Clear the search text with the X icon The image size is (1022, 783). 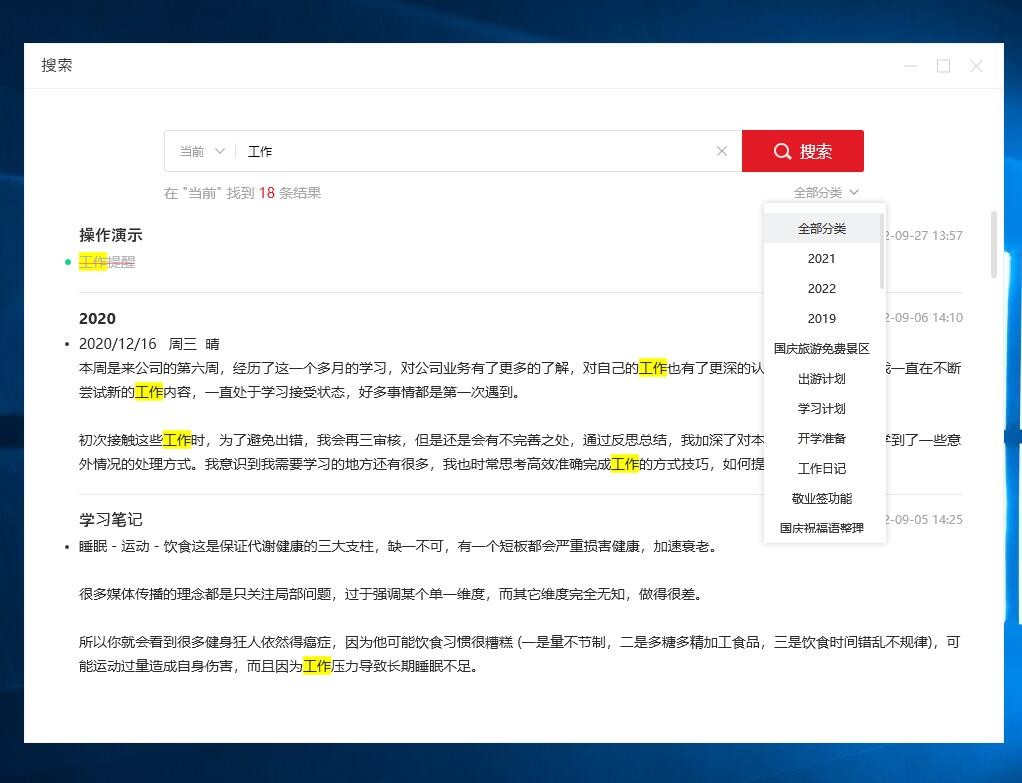tap(722, 151)
